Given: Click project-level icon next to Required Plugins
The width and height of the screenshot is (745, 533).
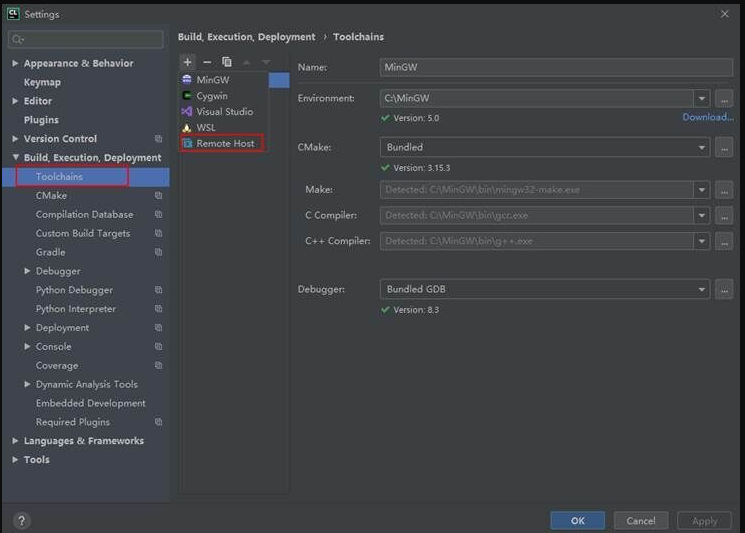Looking at the screenshot, I should pos(158,422).
